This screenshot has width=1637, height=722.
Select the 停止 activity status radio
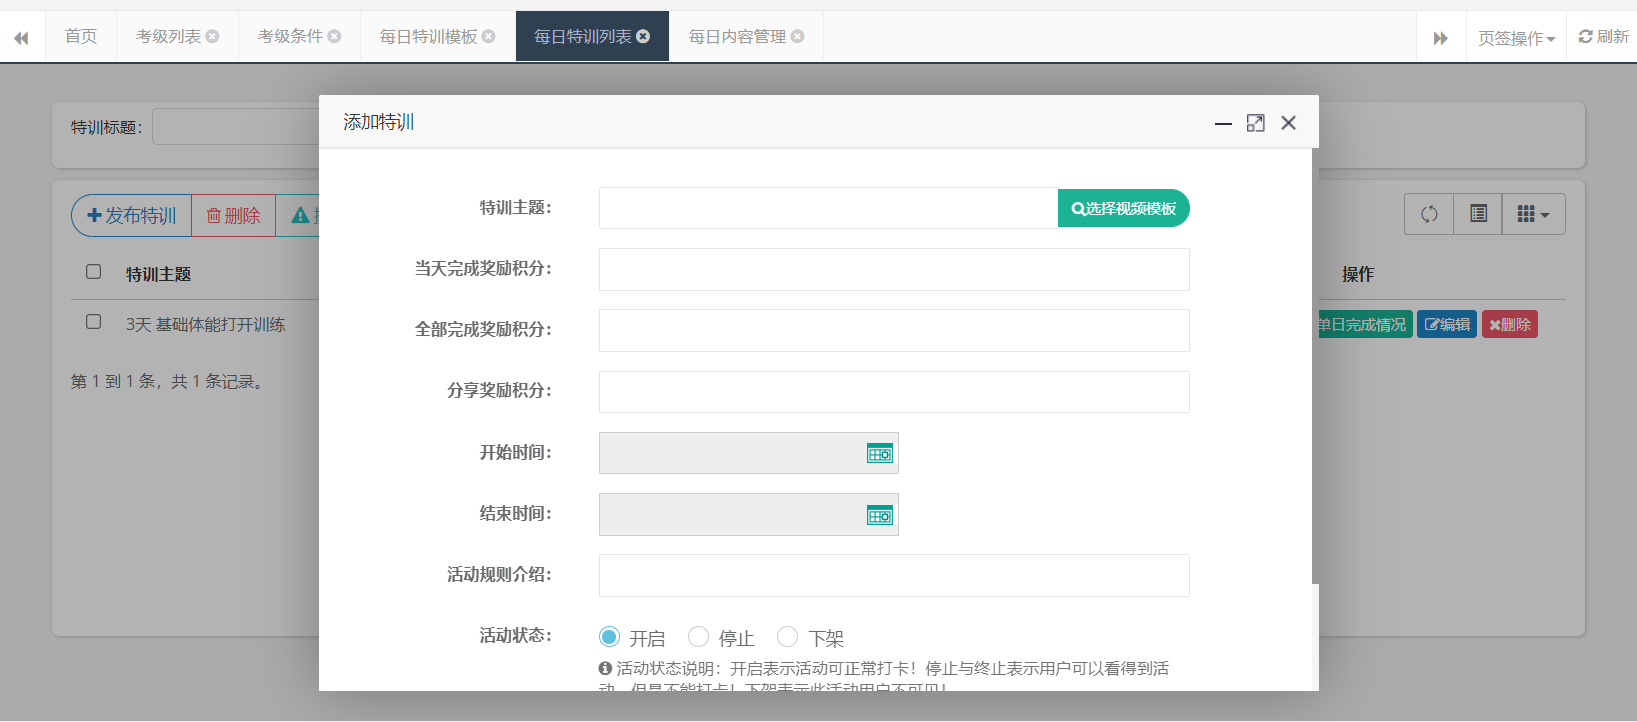[x=698, y=637]
